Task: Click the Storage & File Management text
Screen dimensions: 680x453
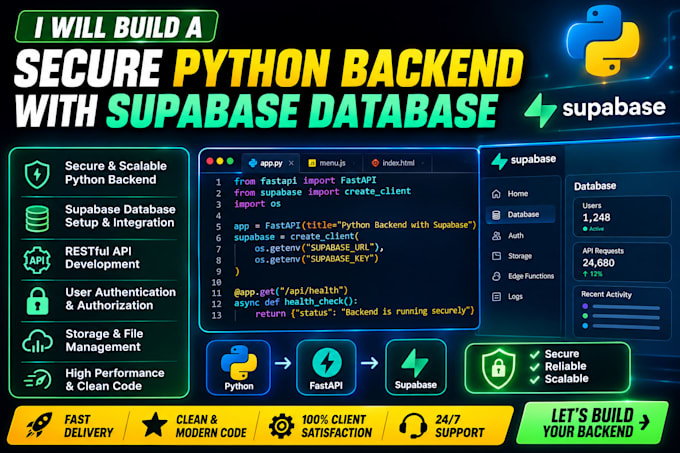Action: click(x=104, y=340)
